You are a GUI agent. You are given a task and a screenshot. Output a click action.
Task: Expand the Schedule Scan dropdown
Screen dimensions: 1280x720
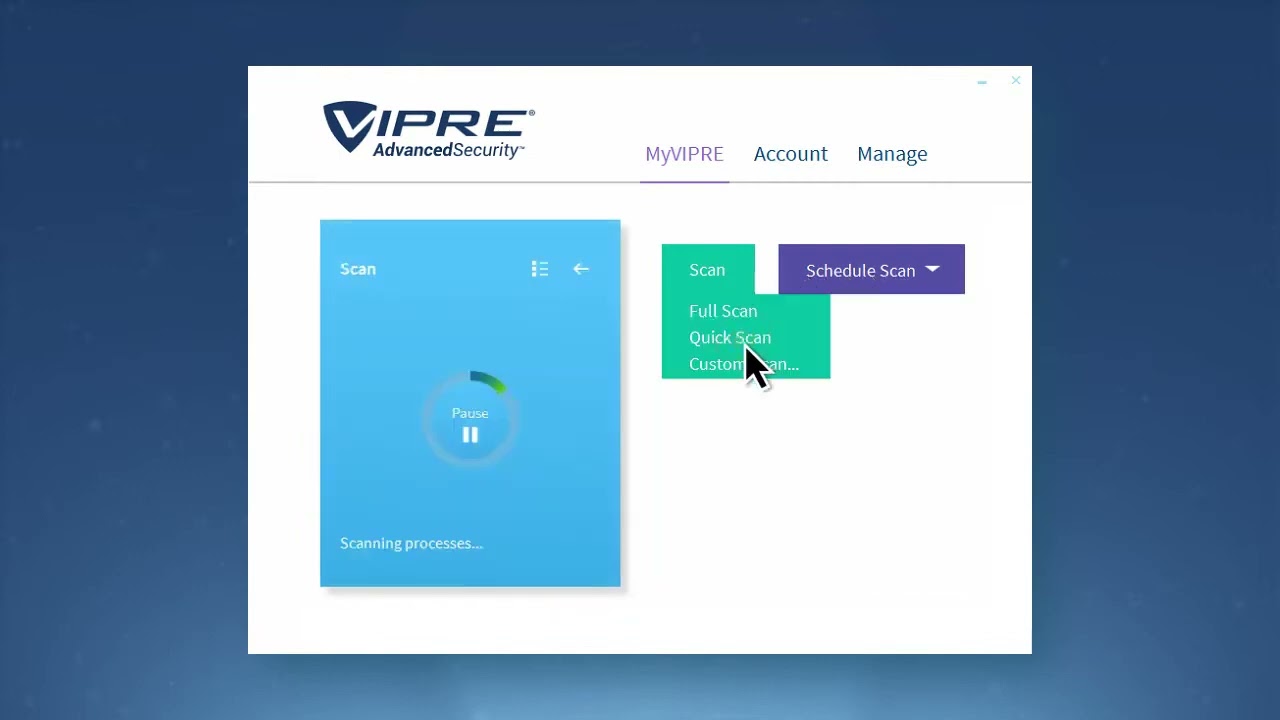point(871,269)
